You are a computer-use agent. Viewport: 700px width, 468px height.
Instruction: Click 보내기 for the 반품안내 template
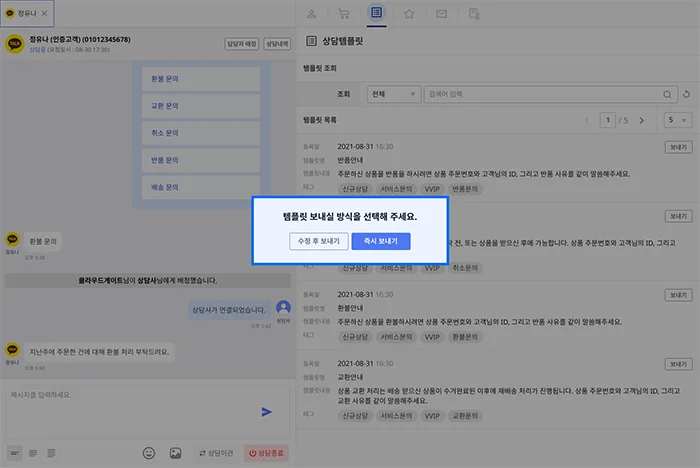coord(679,147)
